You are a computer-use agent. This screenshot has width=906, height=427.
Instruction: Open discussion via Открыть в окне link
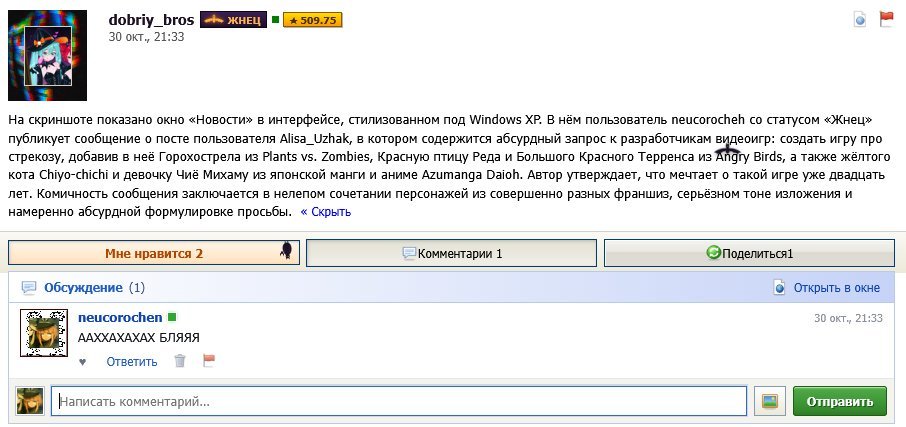click(x=837, y=288)
